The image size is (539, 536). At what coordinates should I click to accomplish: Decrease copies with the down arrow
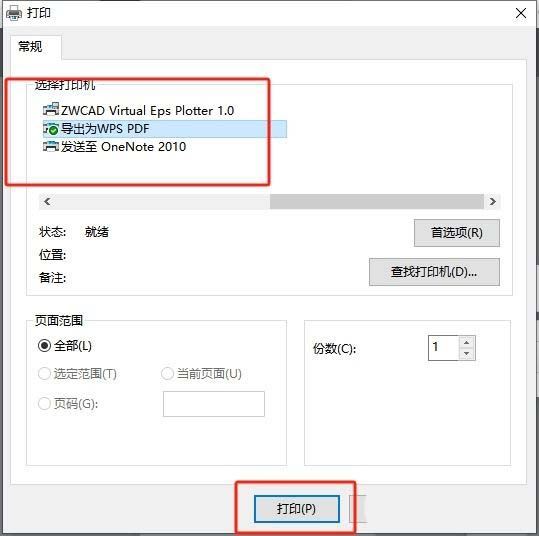(x=467, y=353)
